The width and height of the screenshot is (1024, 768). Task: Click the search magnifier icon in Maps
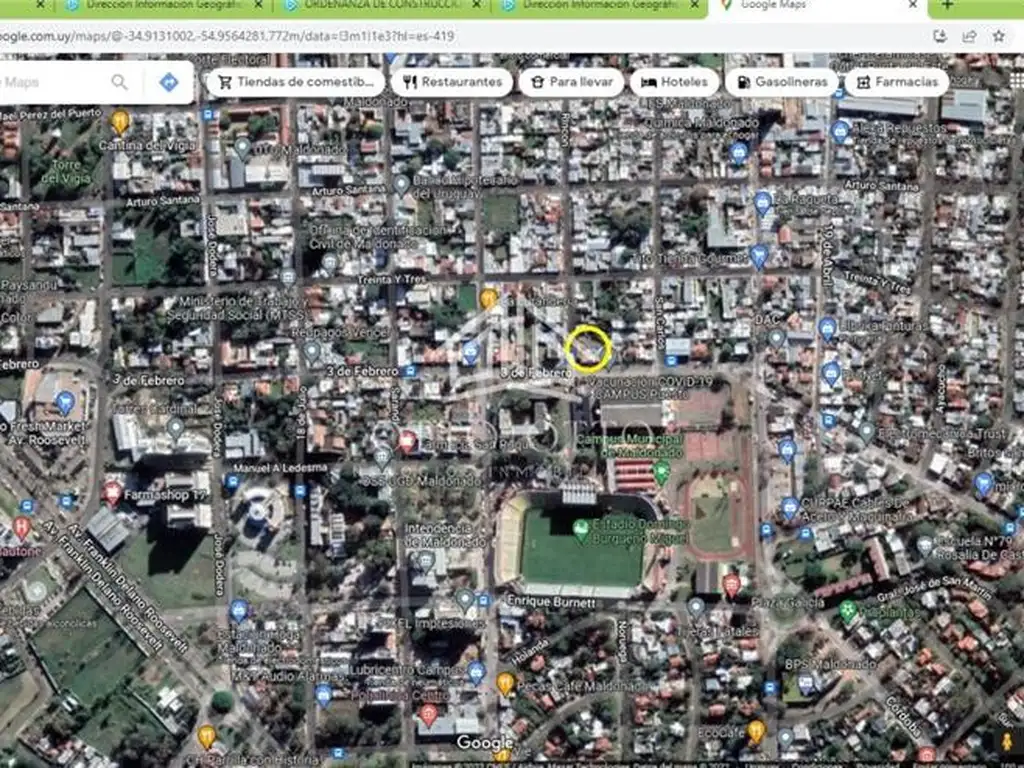120,82
